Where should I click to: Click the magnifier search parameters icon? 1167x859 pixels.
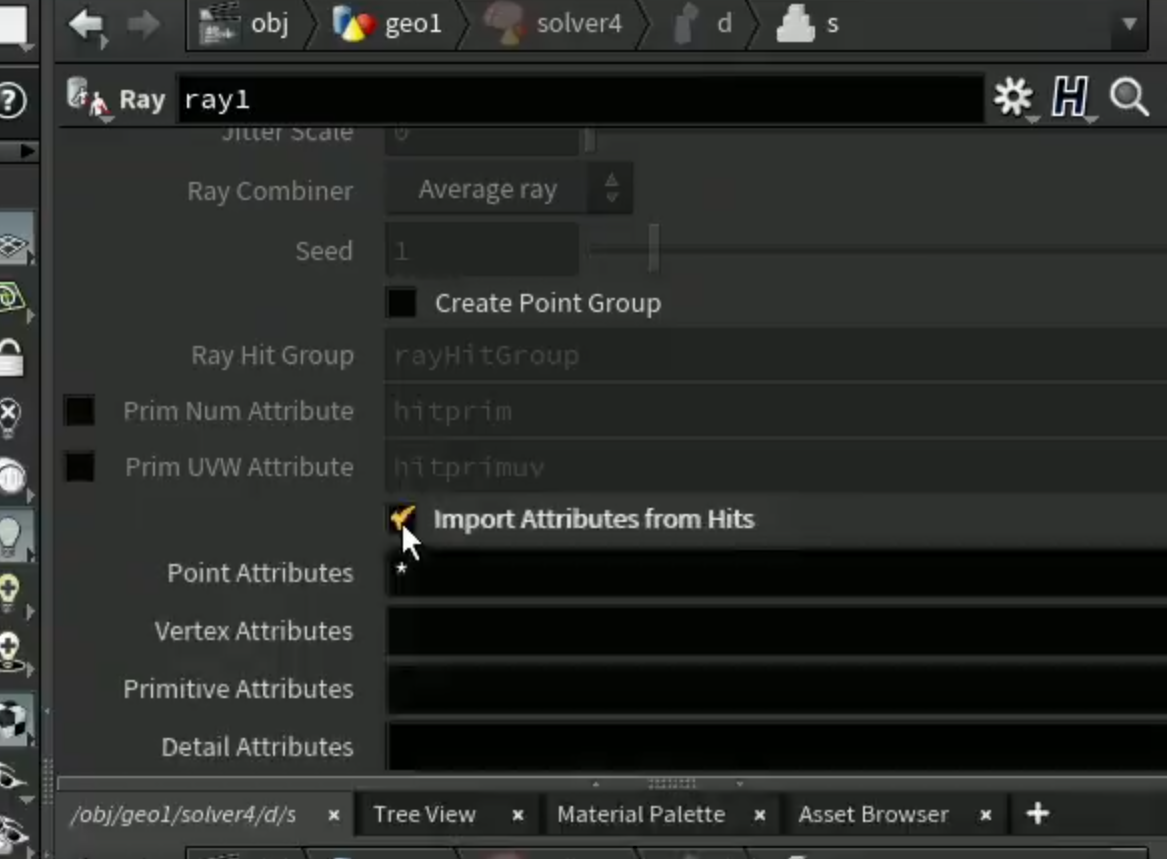tap(1128, 98)
